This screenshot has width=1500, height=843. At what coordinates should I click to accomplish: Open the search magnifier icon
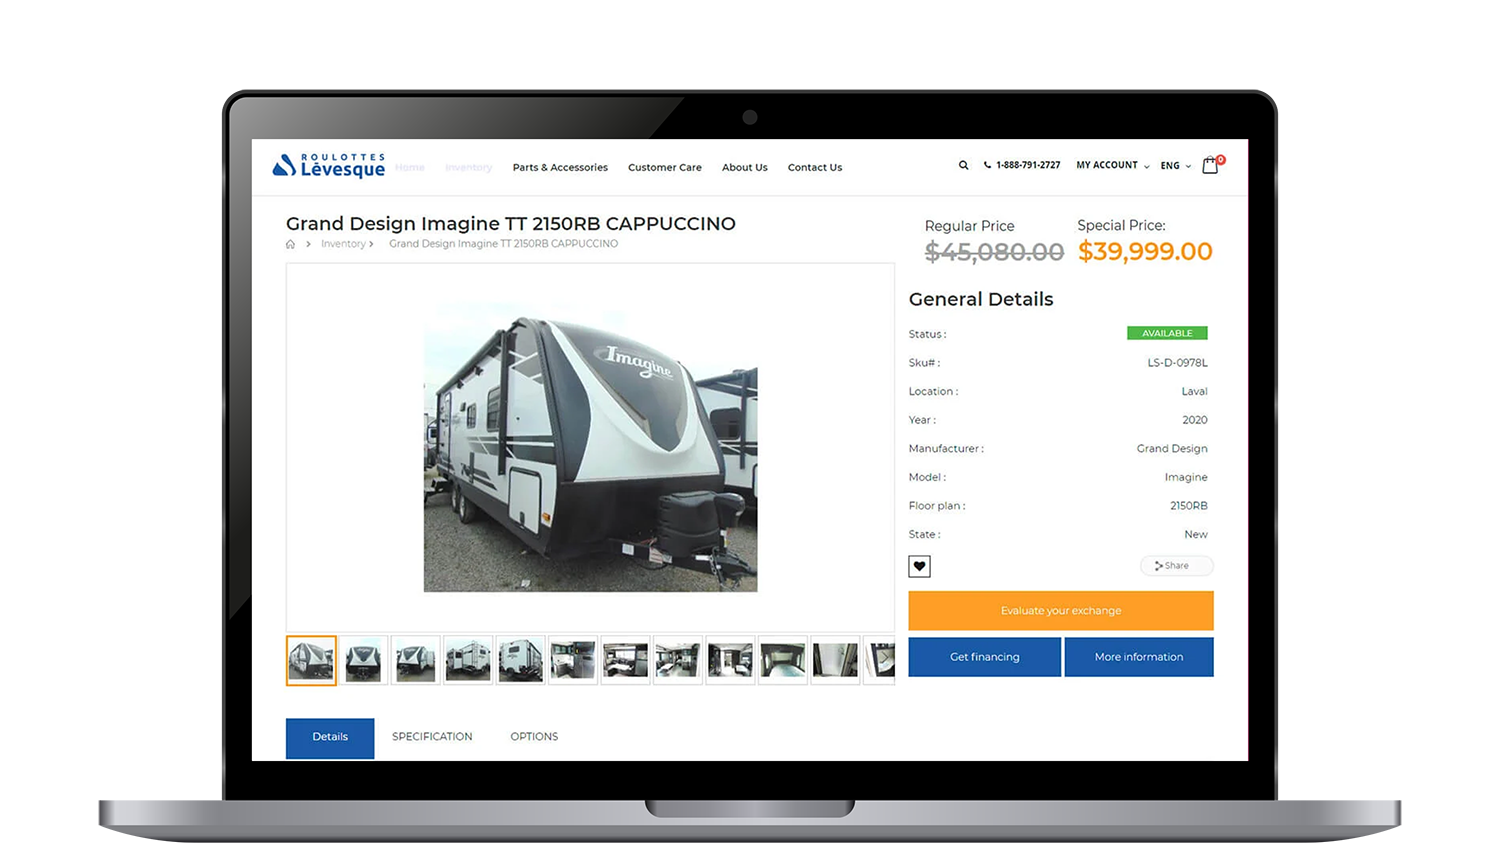click(963, 165)
